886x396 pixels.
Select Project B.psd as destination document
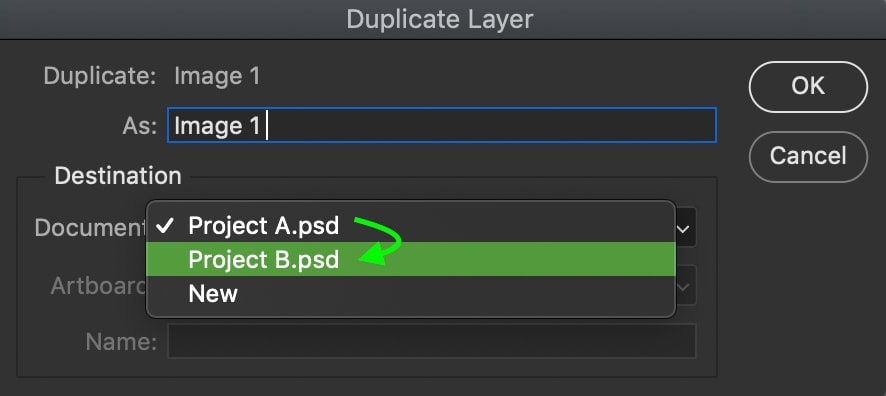[x=411, y=259]
